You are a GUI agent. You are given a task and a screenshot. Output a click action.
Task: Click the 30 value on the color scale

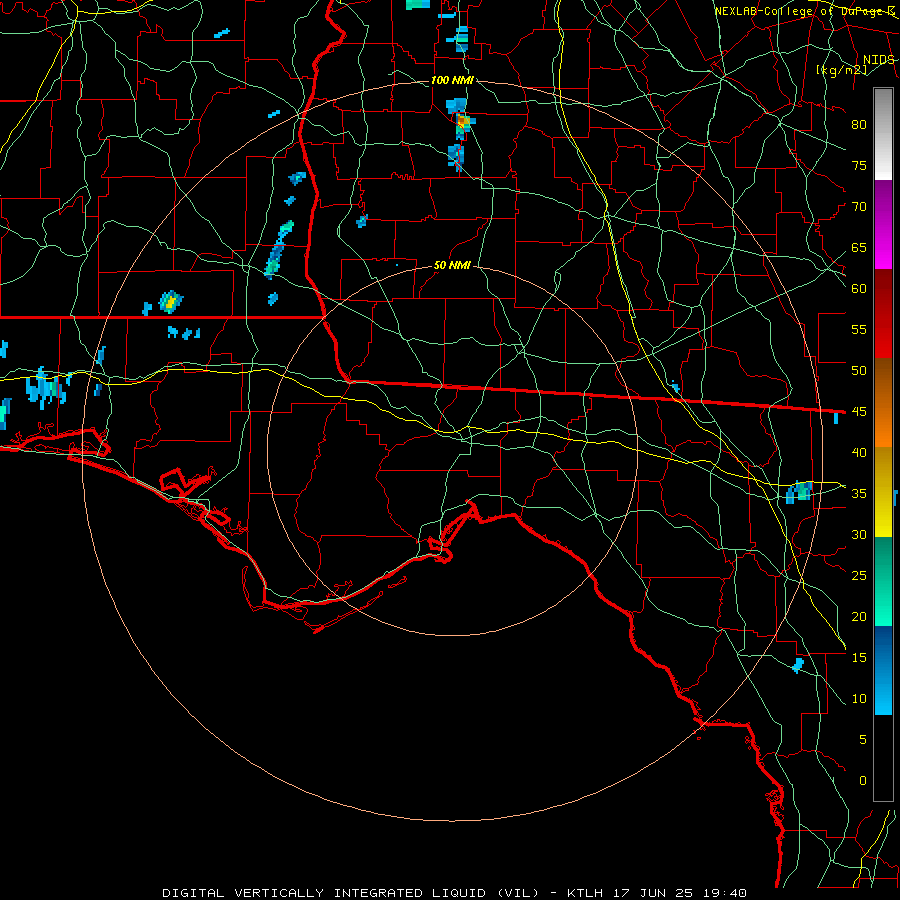point(859,535)
